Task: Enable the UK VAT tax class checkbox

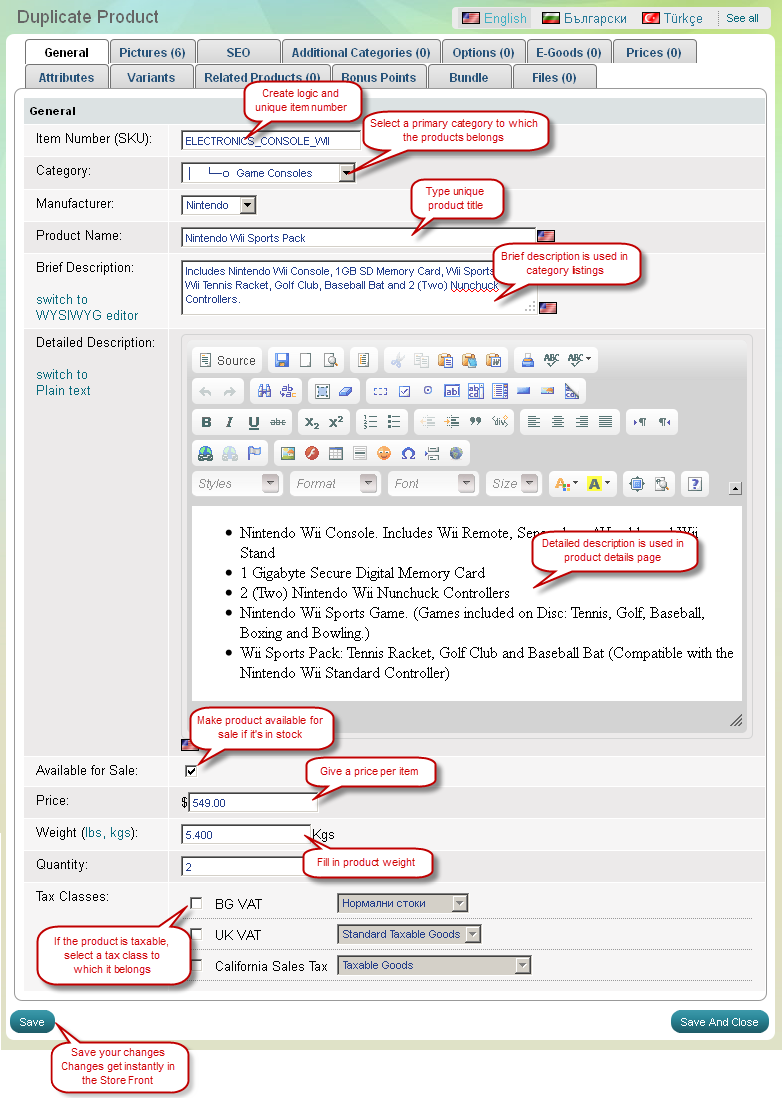Action: [196, 935]
